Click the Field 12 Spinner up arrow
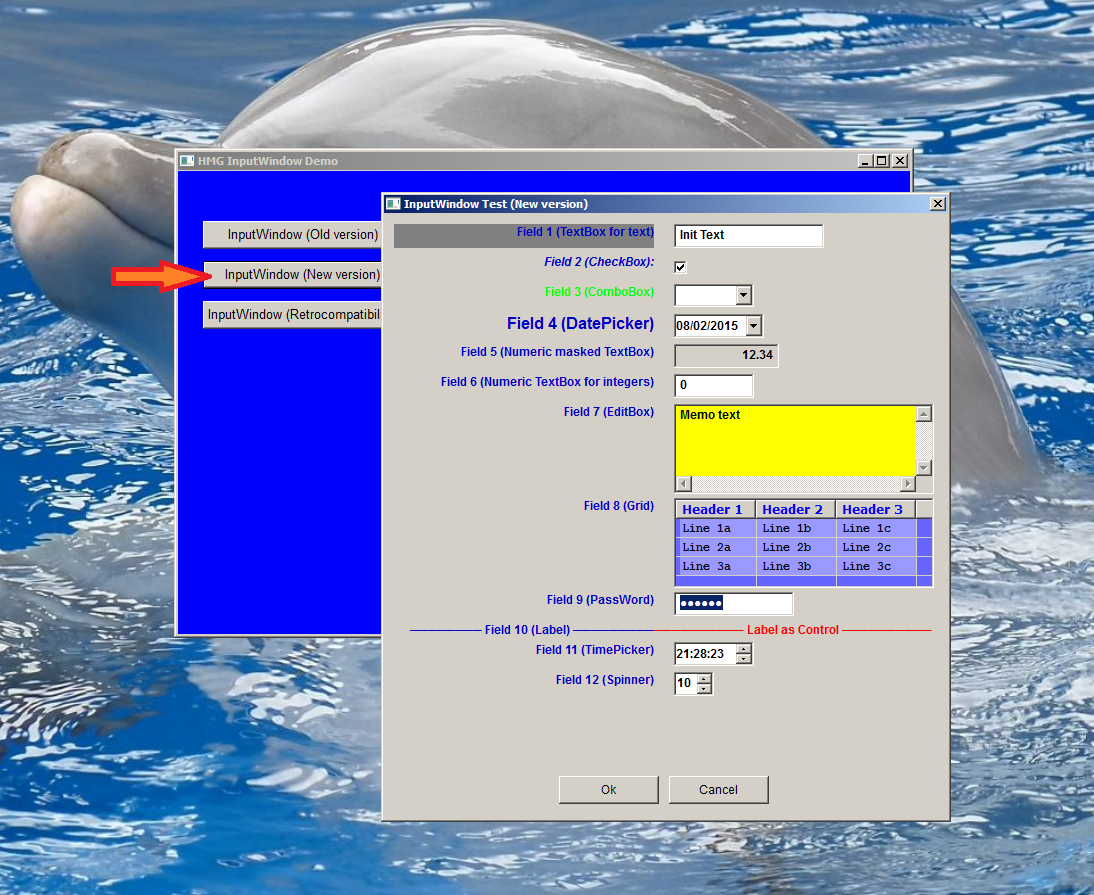The height and width of the screenshot is (895, 1094). (706, 678)
